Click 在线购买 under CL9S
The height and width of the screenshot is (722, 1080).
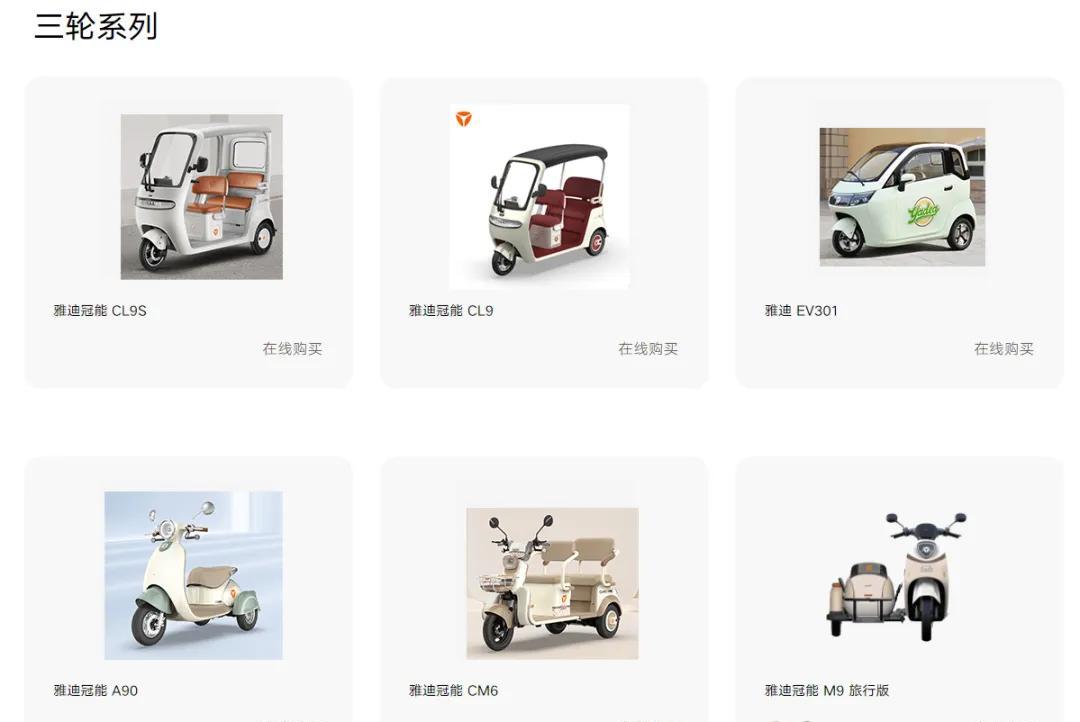tap(292, 349)
